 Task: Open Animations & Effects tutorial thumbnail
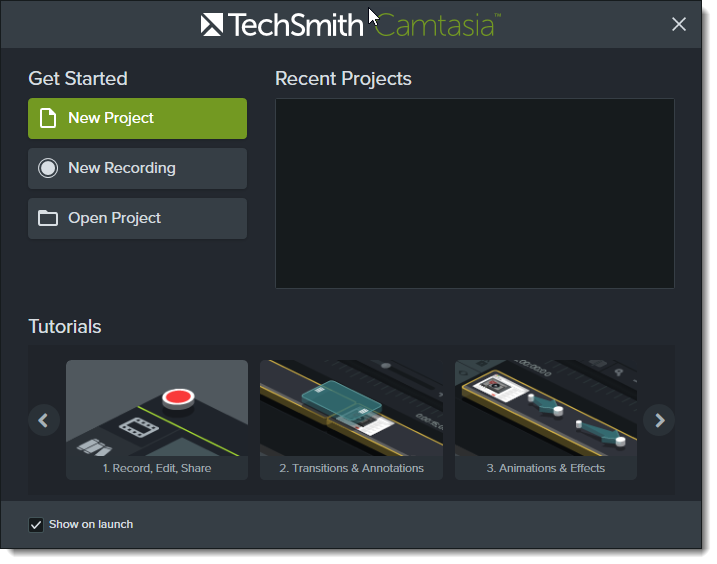pos(546,419)
